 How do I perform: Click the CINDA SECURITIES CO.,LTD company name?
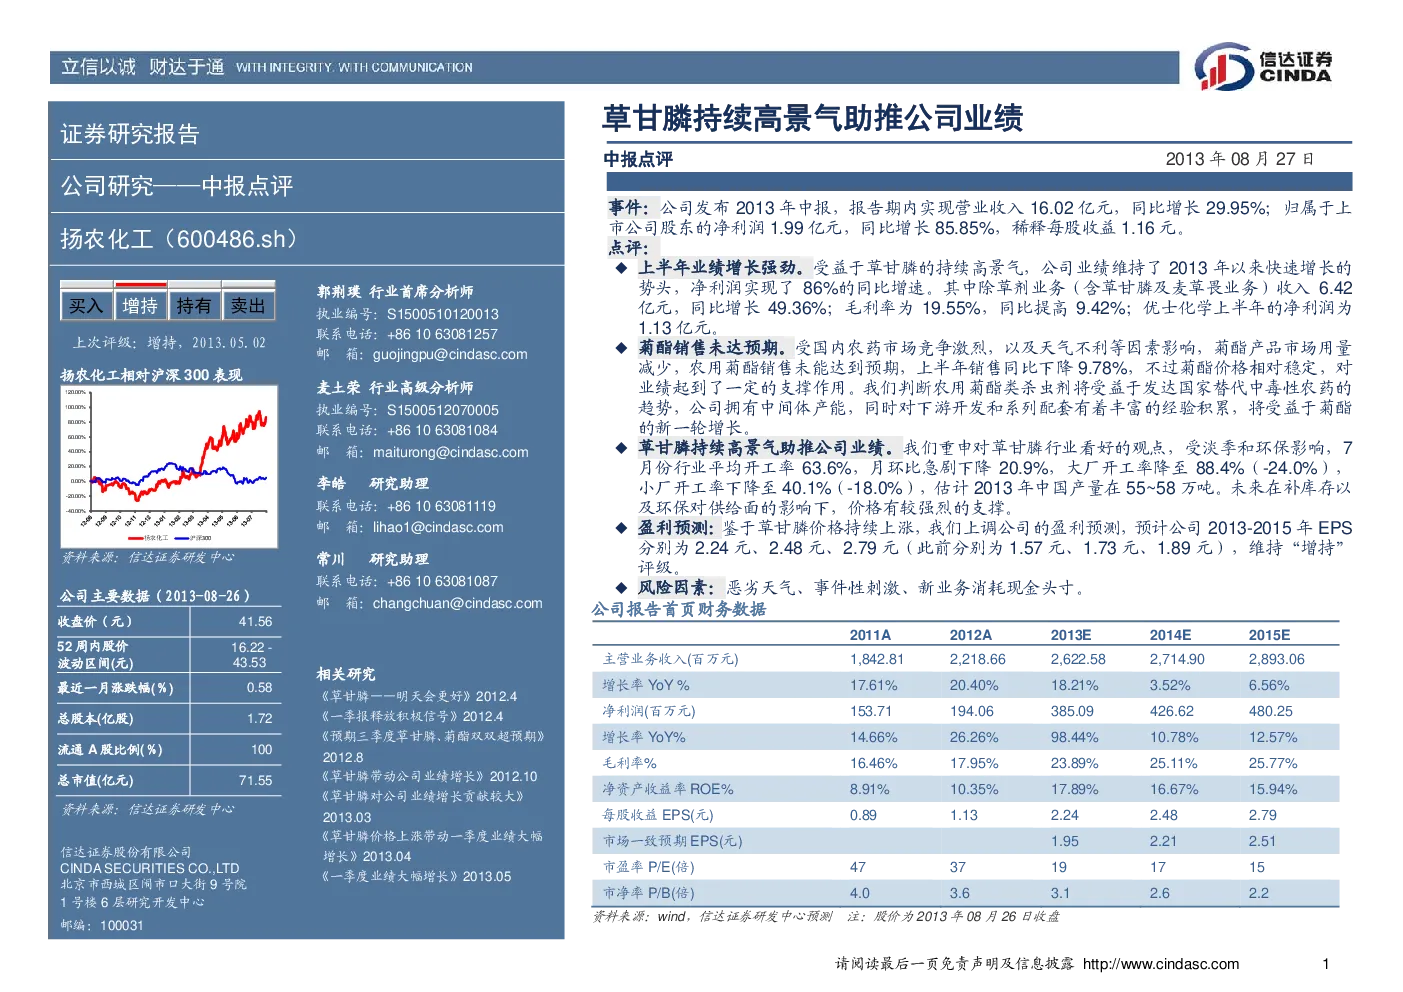click(150, 869)
